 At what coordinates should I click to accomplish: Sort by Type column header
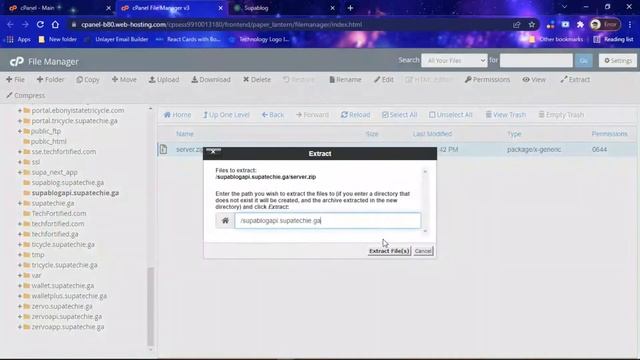click(x=514, y=134)
